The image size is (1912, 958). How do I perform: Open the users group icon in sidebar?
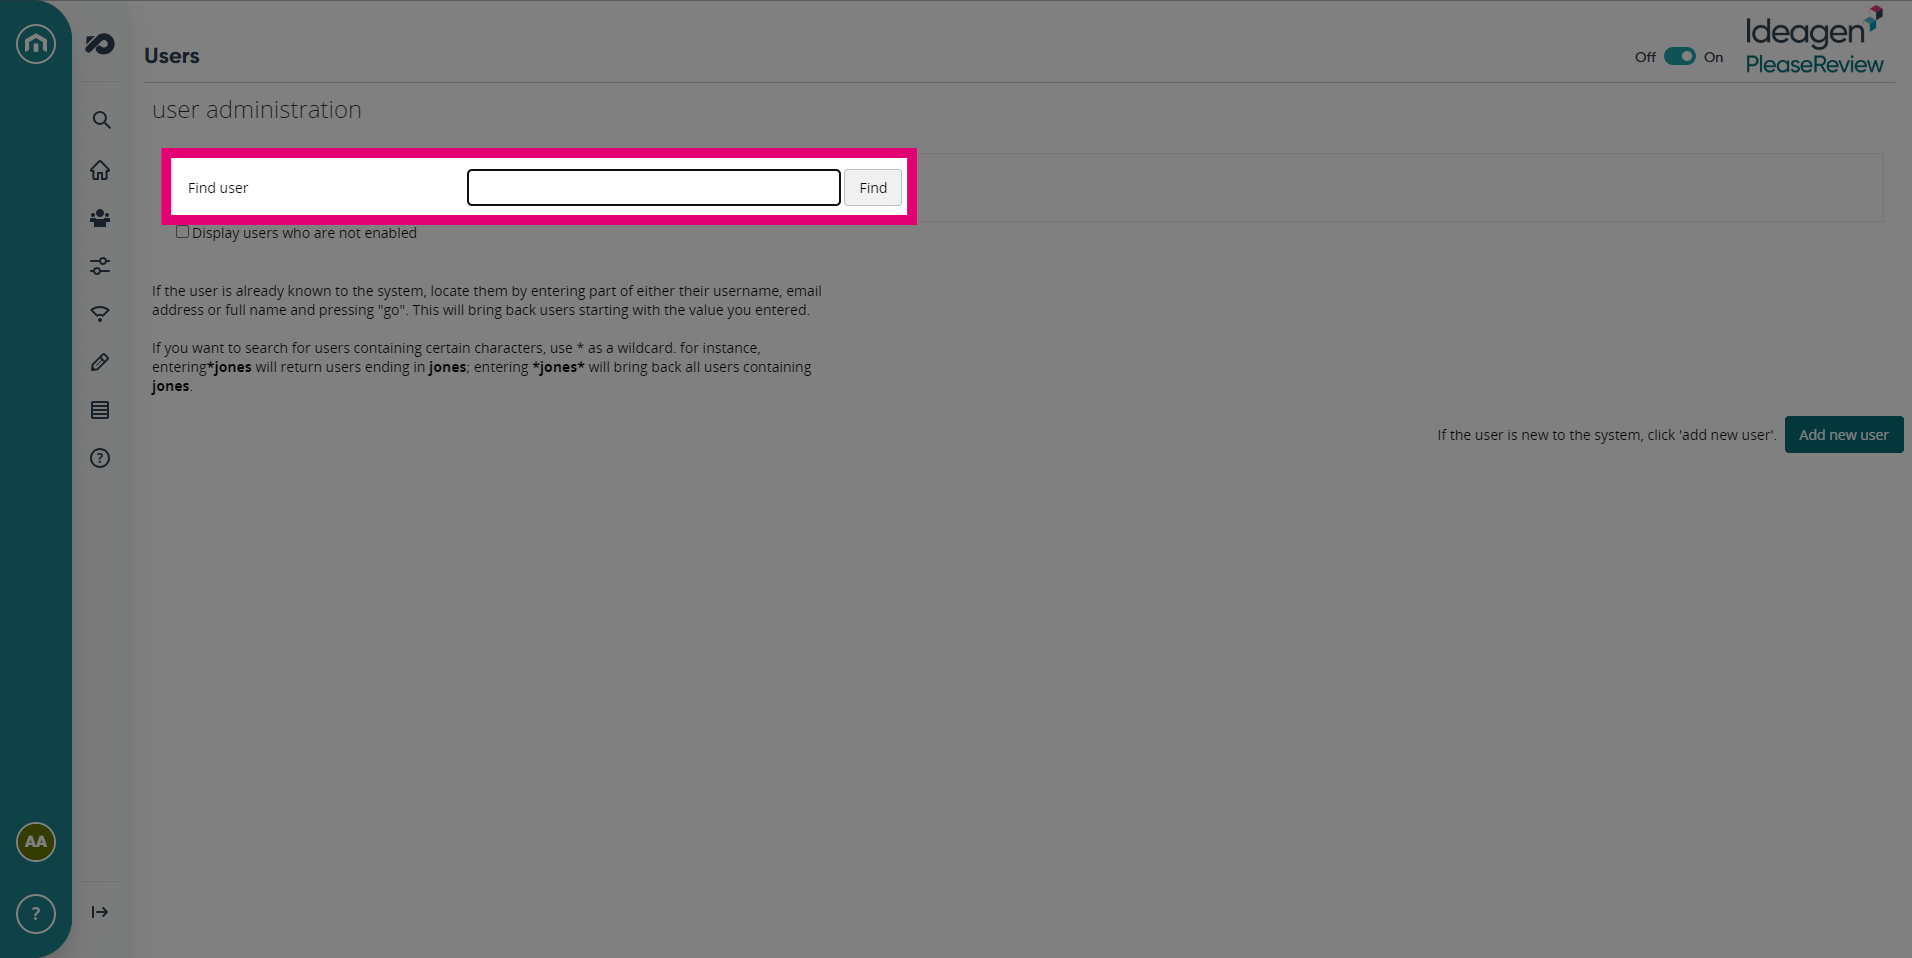click(100, 218)
